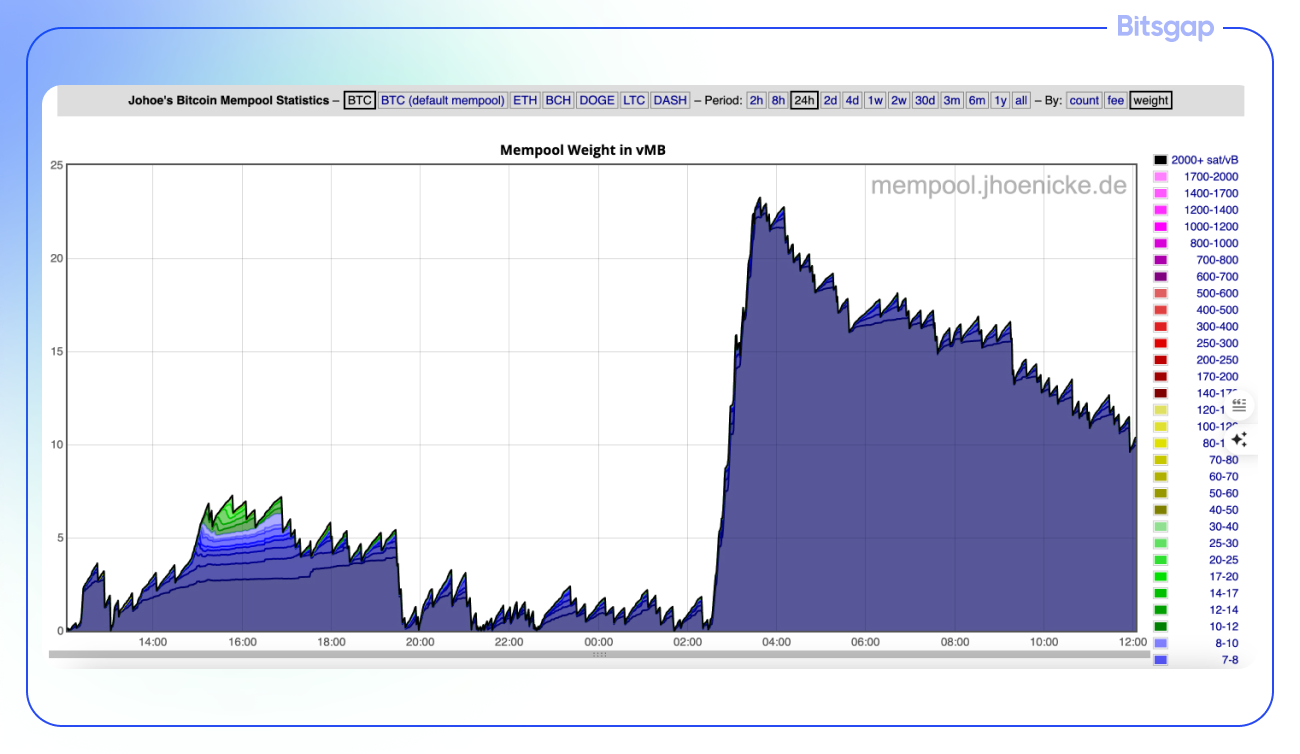Image resolution: width=1300 pixels, height=754 pixels.
Task: Grab the chart horizontal scrollbar handle
Action: click(600, 654)
